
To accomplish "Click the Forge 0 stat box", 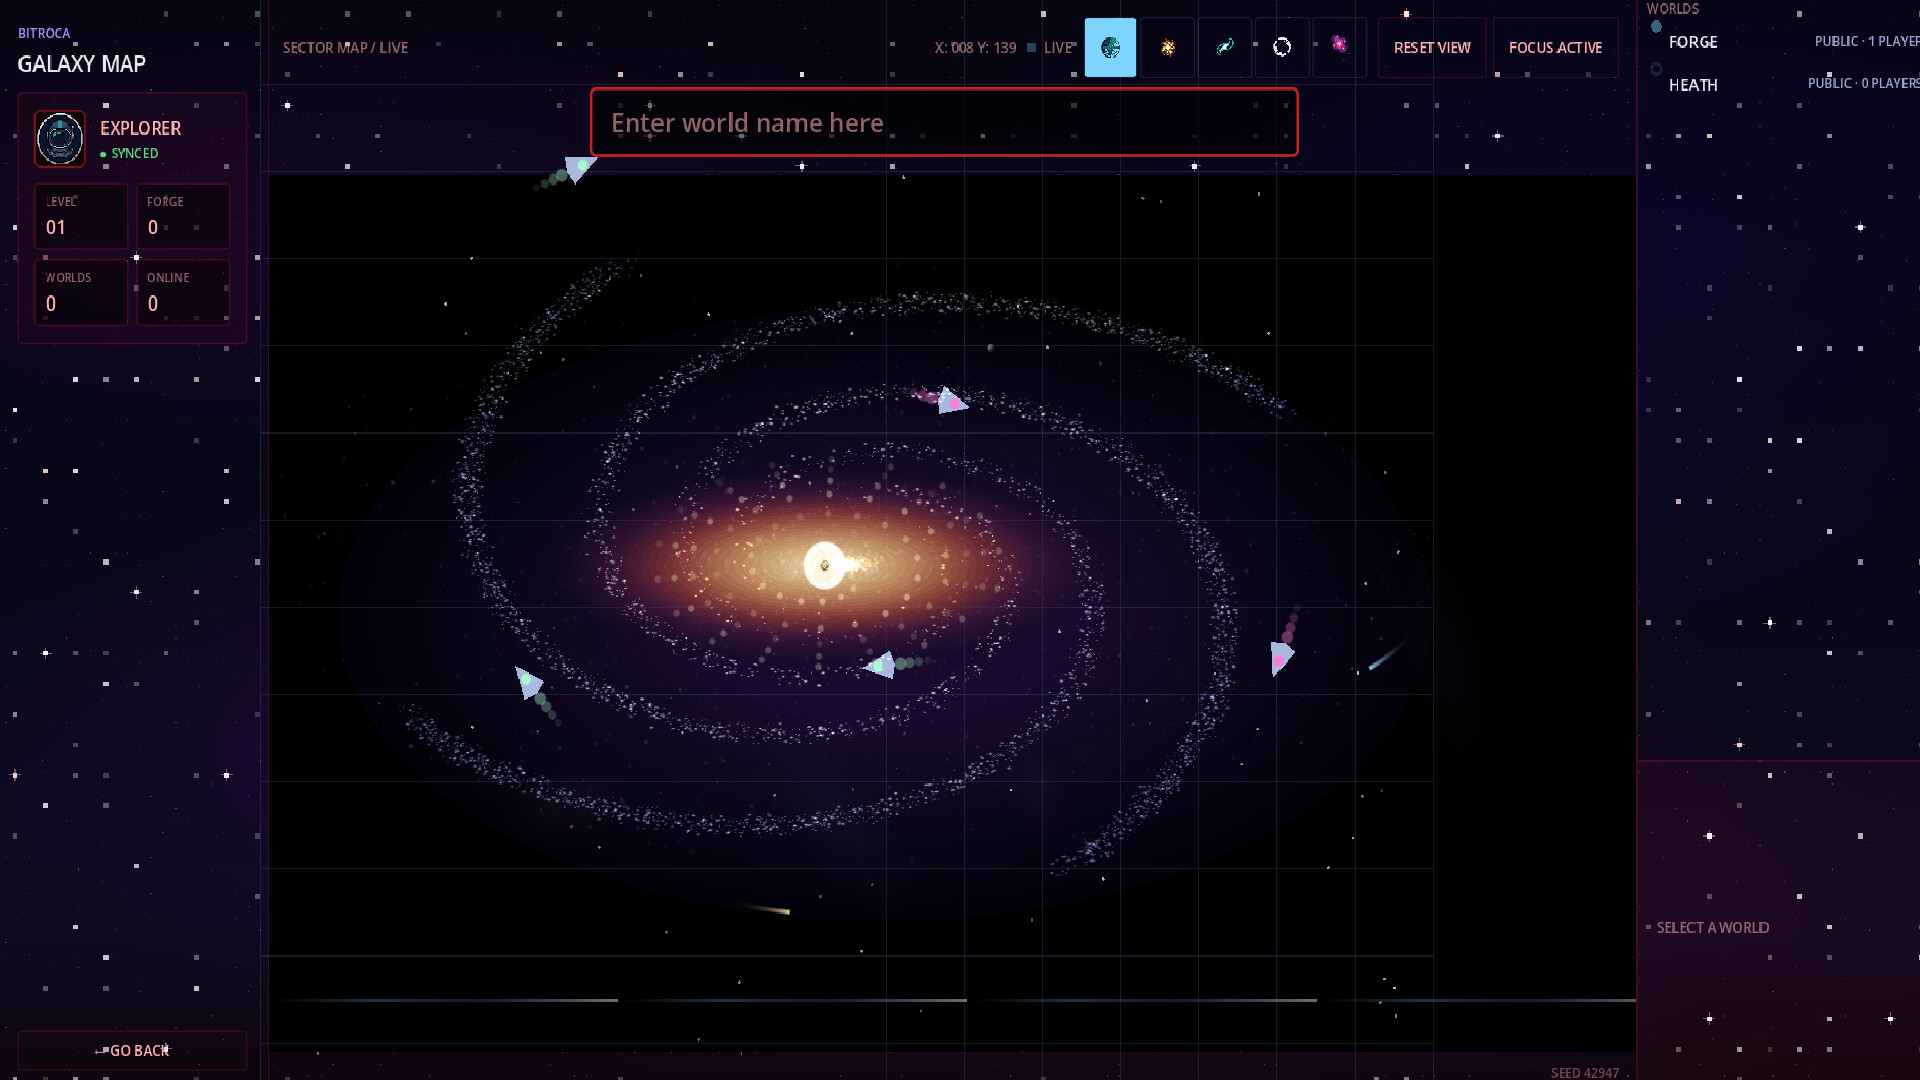I will (x=183, y=216).
